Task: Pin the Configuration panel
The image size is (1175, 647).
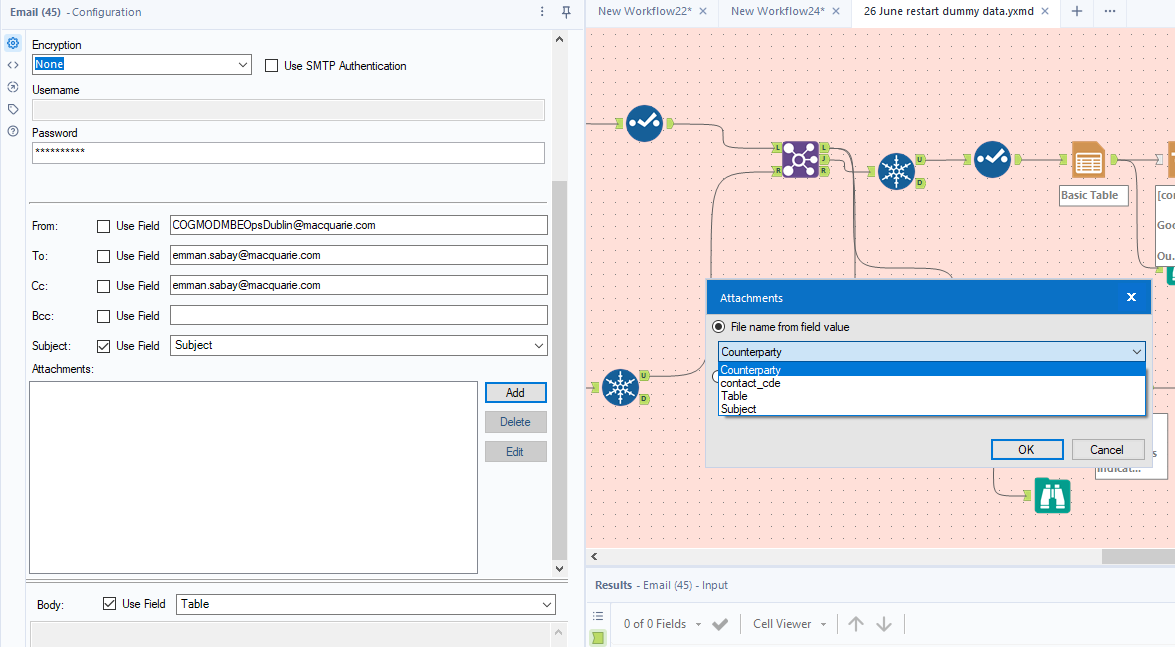Action: pos(566,12)
